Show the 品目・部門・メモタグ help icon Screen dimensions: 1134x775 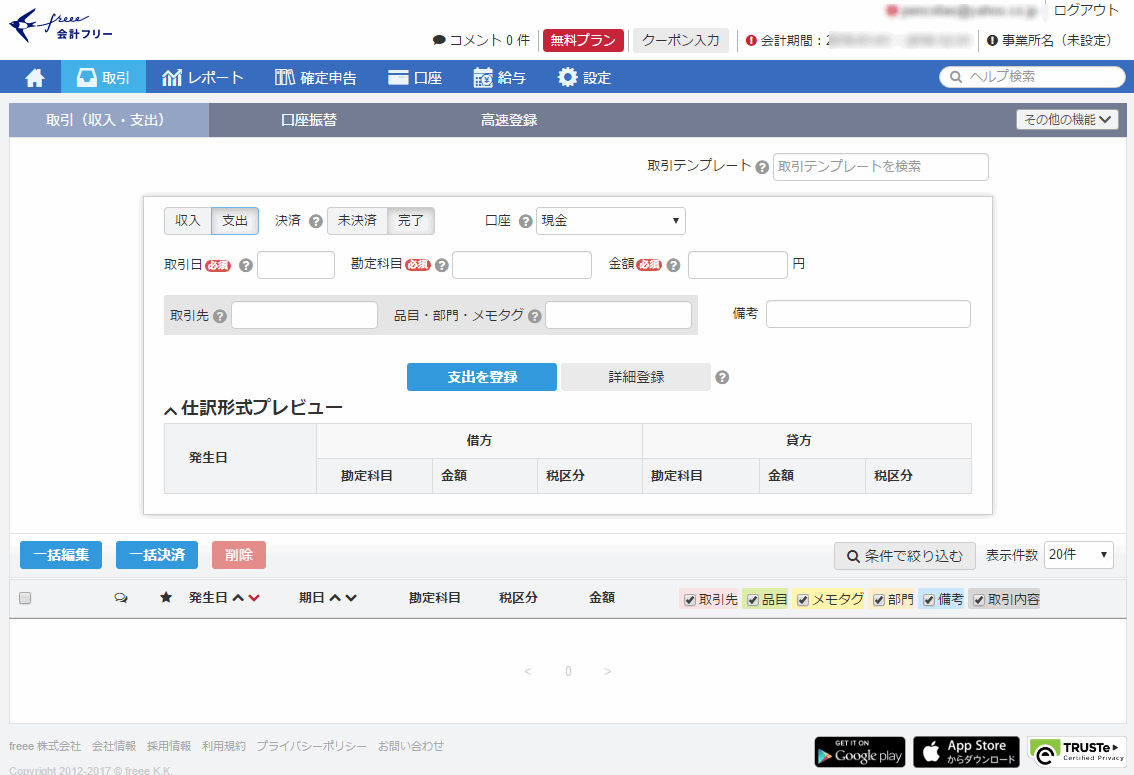tap(534, 316)
